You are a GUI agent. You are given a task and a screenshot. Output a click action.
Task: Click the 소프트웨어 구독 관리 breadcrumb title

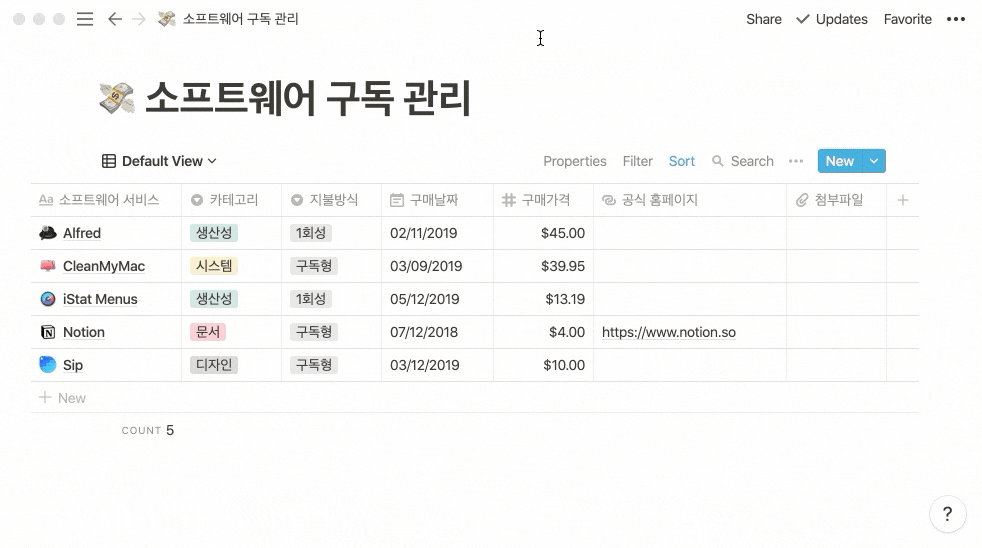coord(240,19)
